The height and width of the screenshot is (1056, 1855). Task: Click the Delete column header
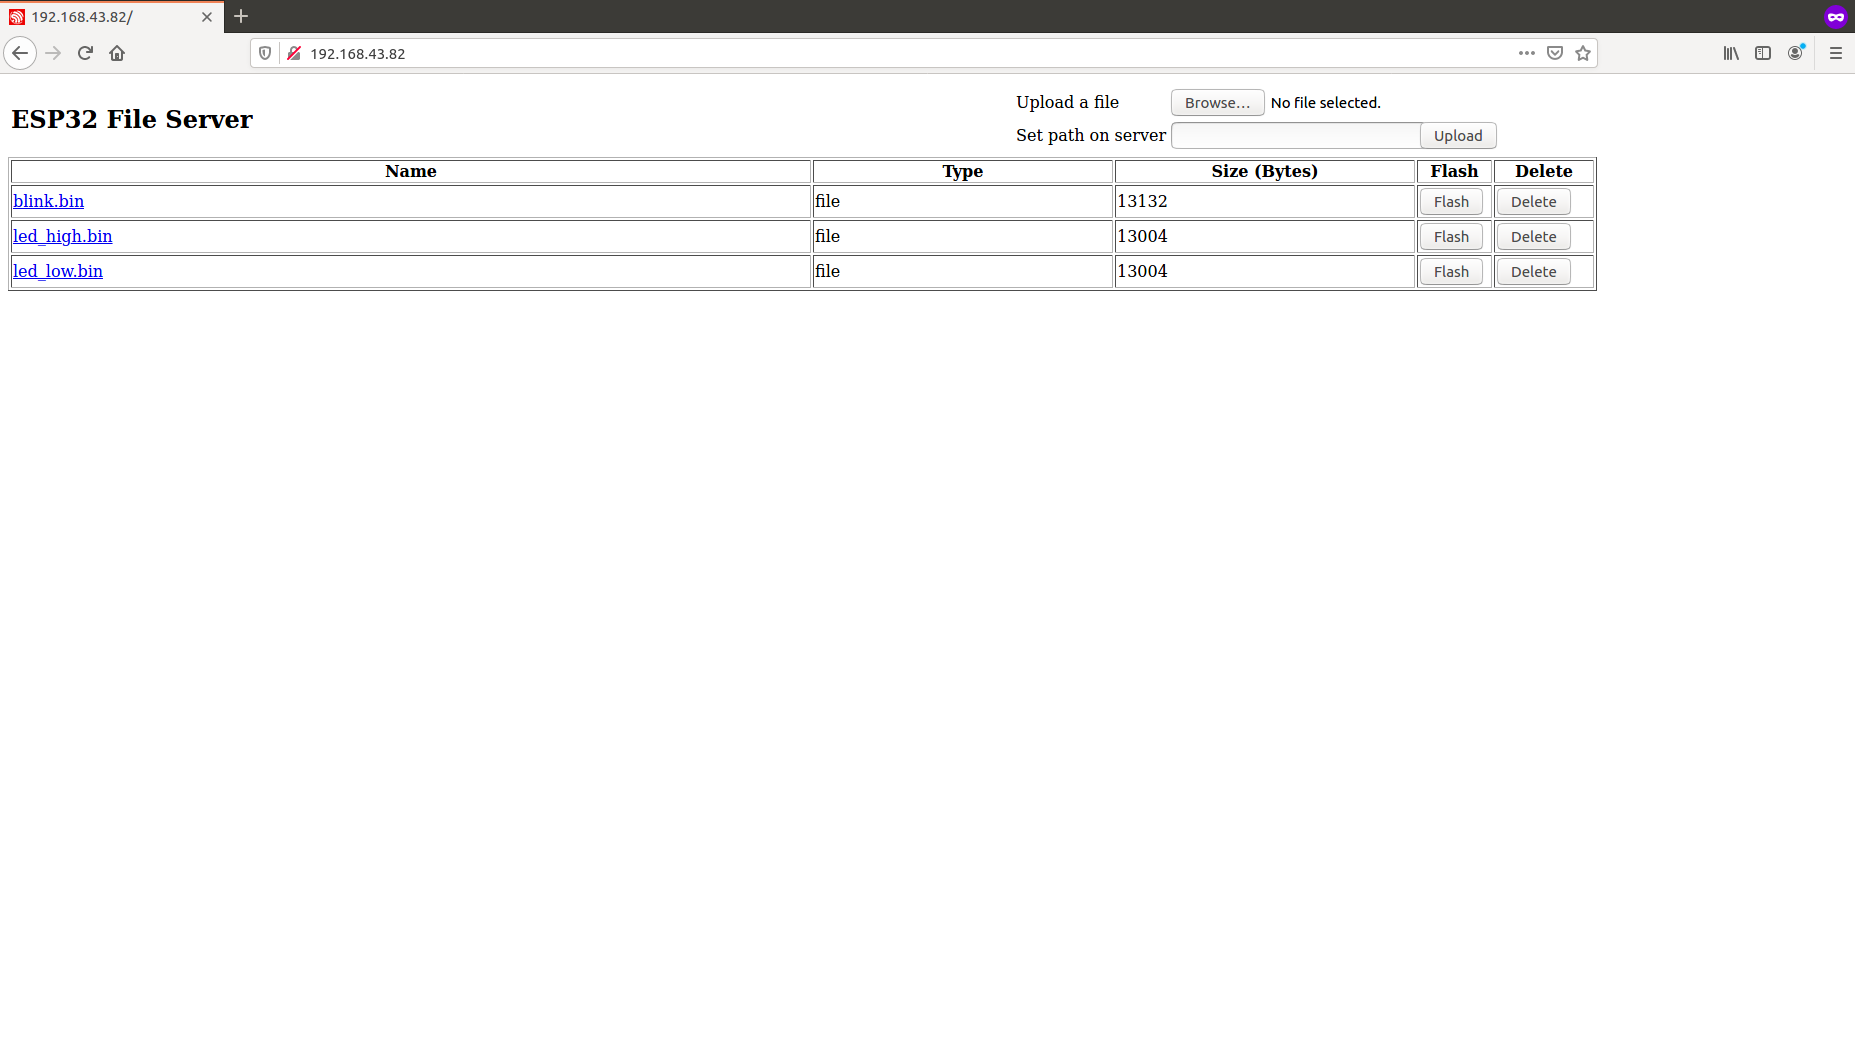[1543, 171]
